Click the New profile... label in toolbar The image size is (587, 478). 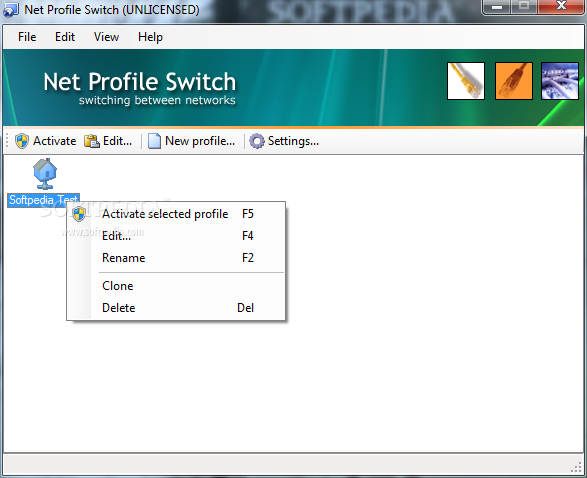(x=200, y=141)
